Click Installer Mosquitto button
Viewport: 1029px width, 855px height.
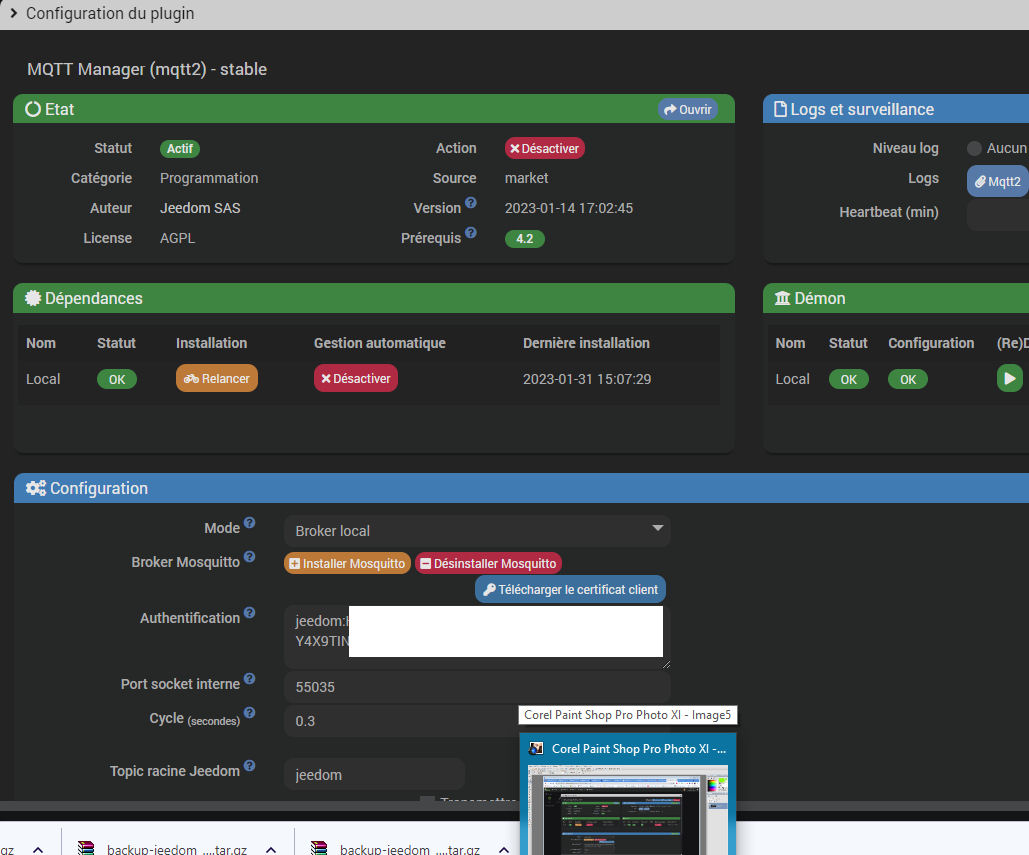347,564
